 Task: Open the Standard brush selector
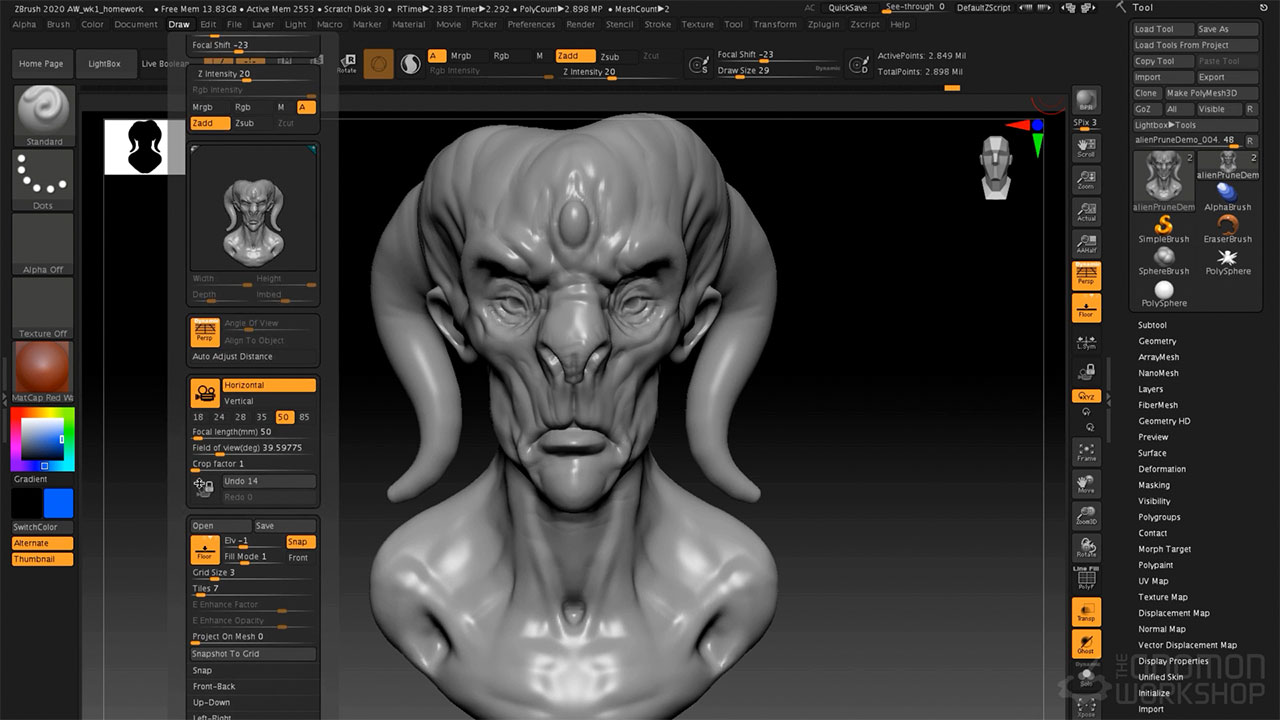[x=44, y=115]
